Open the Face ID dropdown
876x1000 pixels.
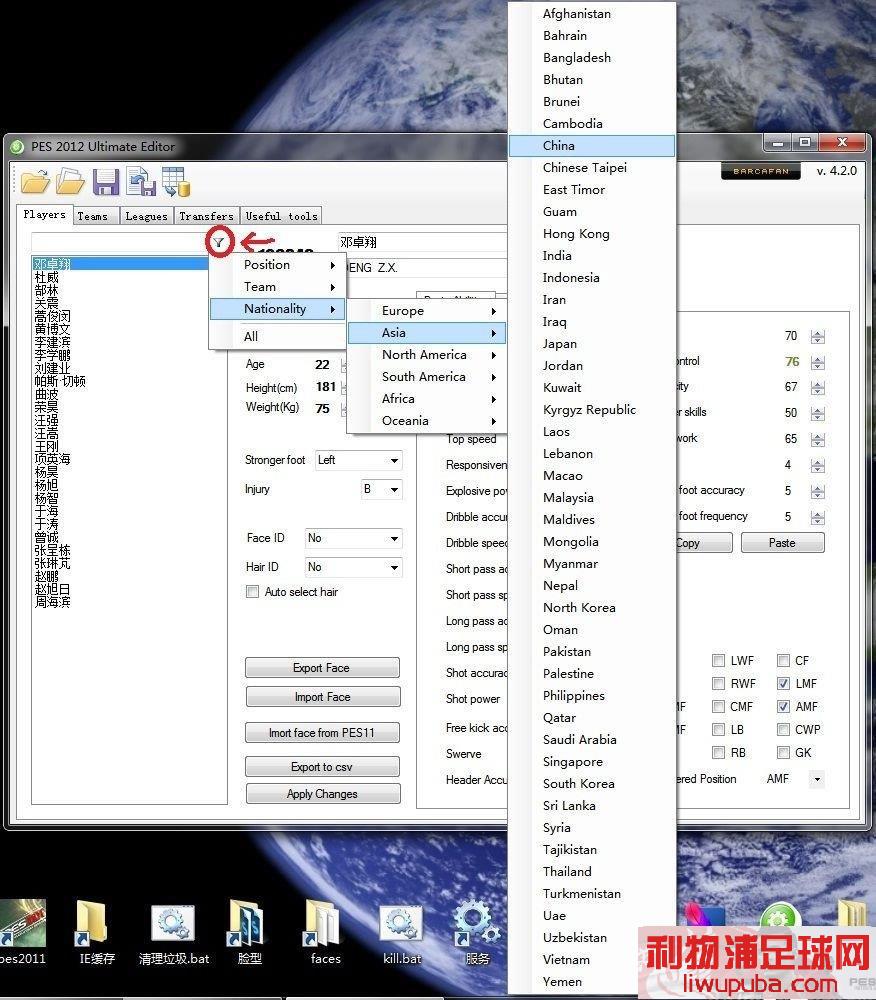point(353,538)
